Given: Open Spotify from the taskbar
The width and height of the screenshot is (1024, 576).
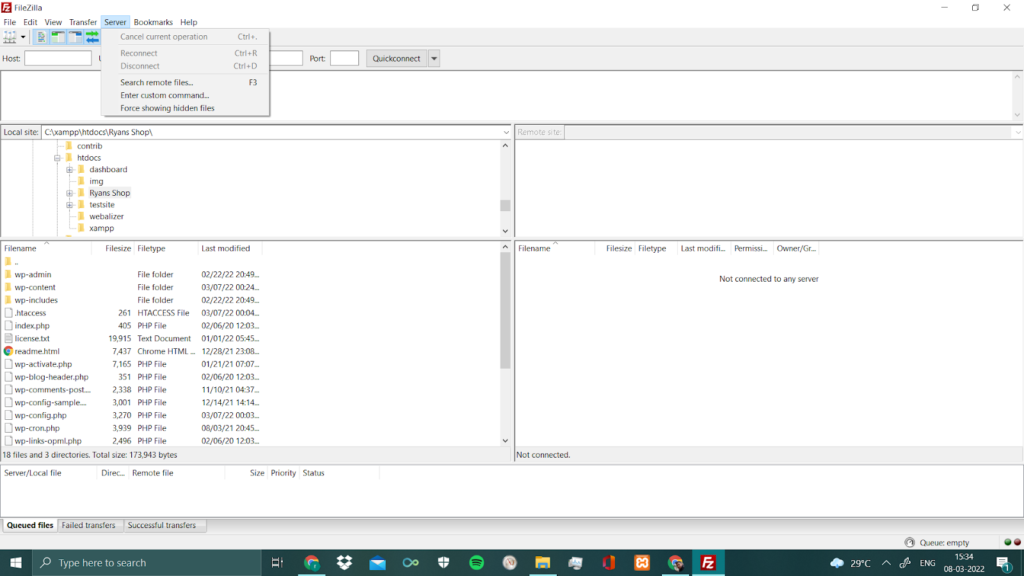Looking at the screenshot, I should click(477, 563).
